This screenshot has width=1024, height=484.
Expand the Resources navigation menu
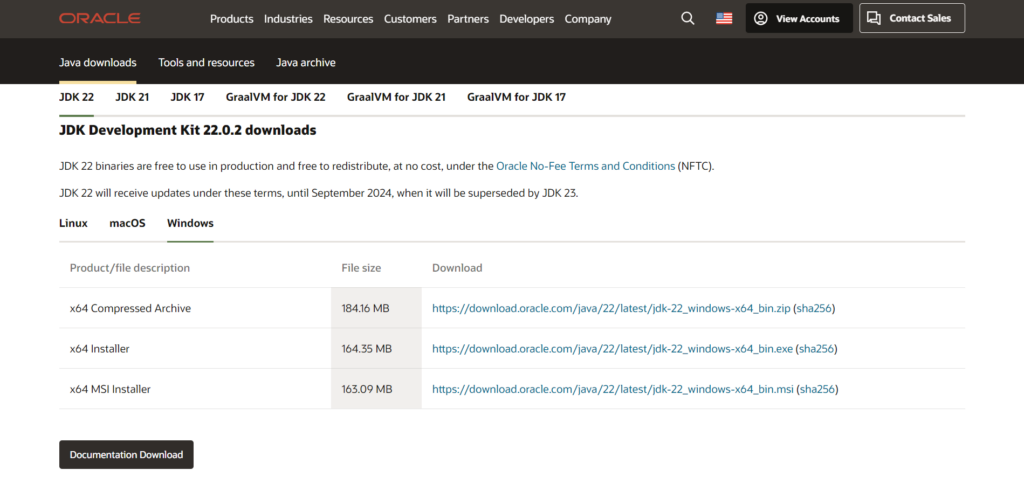pyautogui.click(x=348, y=18)
